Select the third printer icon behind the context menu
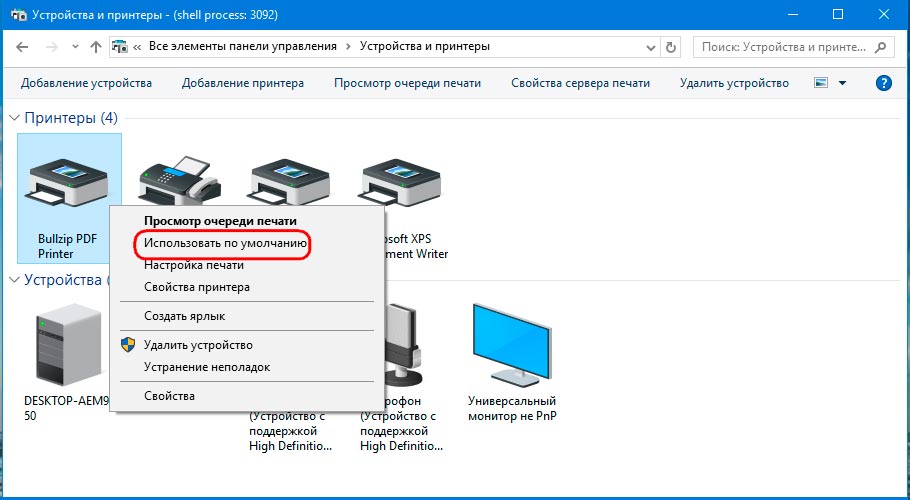Viewport: 910px width, 500px height. [290, 183]
